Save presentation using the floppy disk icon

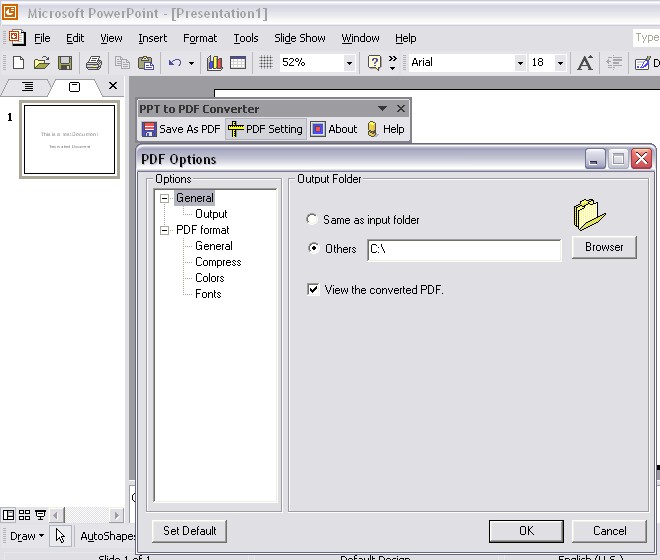65,63
